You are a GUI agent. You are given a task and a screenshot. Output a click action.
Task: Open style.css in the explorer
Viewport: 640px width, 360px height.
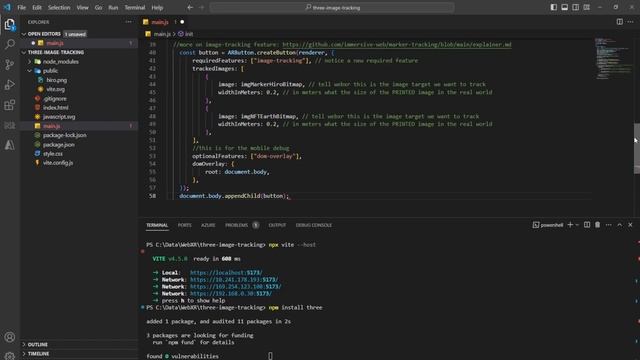click(53, 153)
